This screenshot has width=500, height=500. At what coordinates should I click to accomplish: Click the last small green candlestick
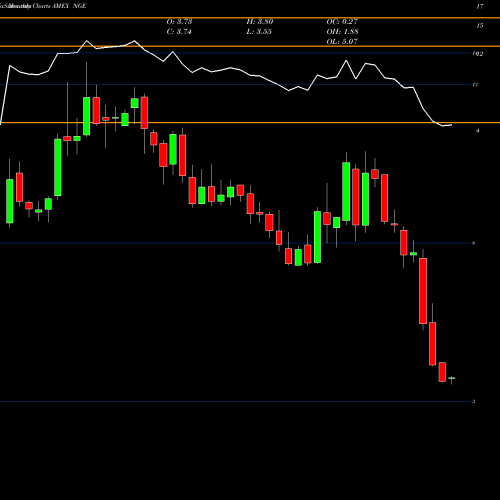452,379
